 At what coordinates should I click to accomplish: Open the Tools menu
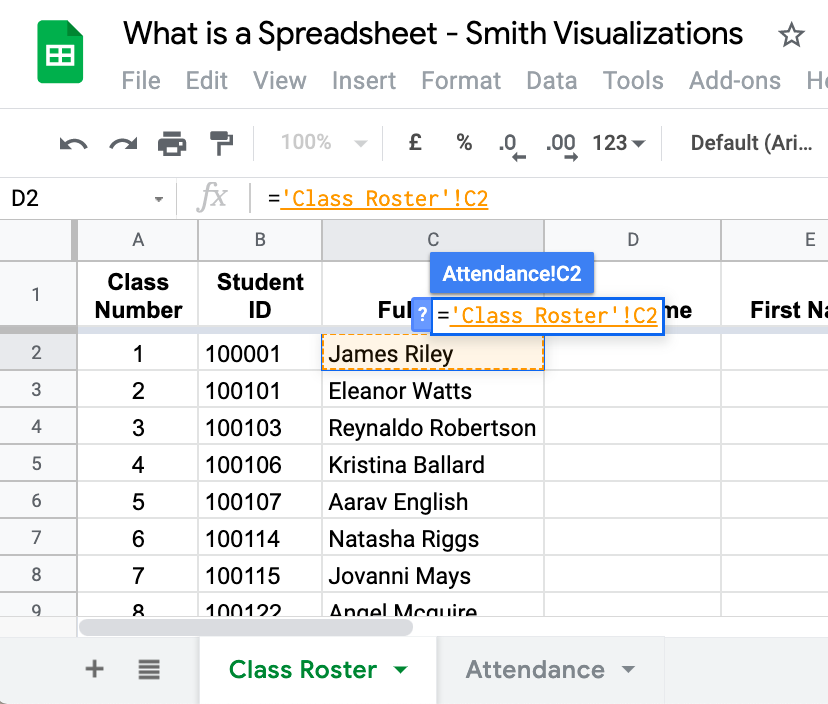pos(633,81)
